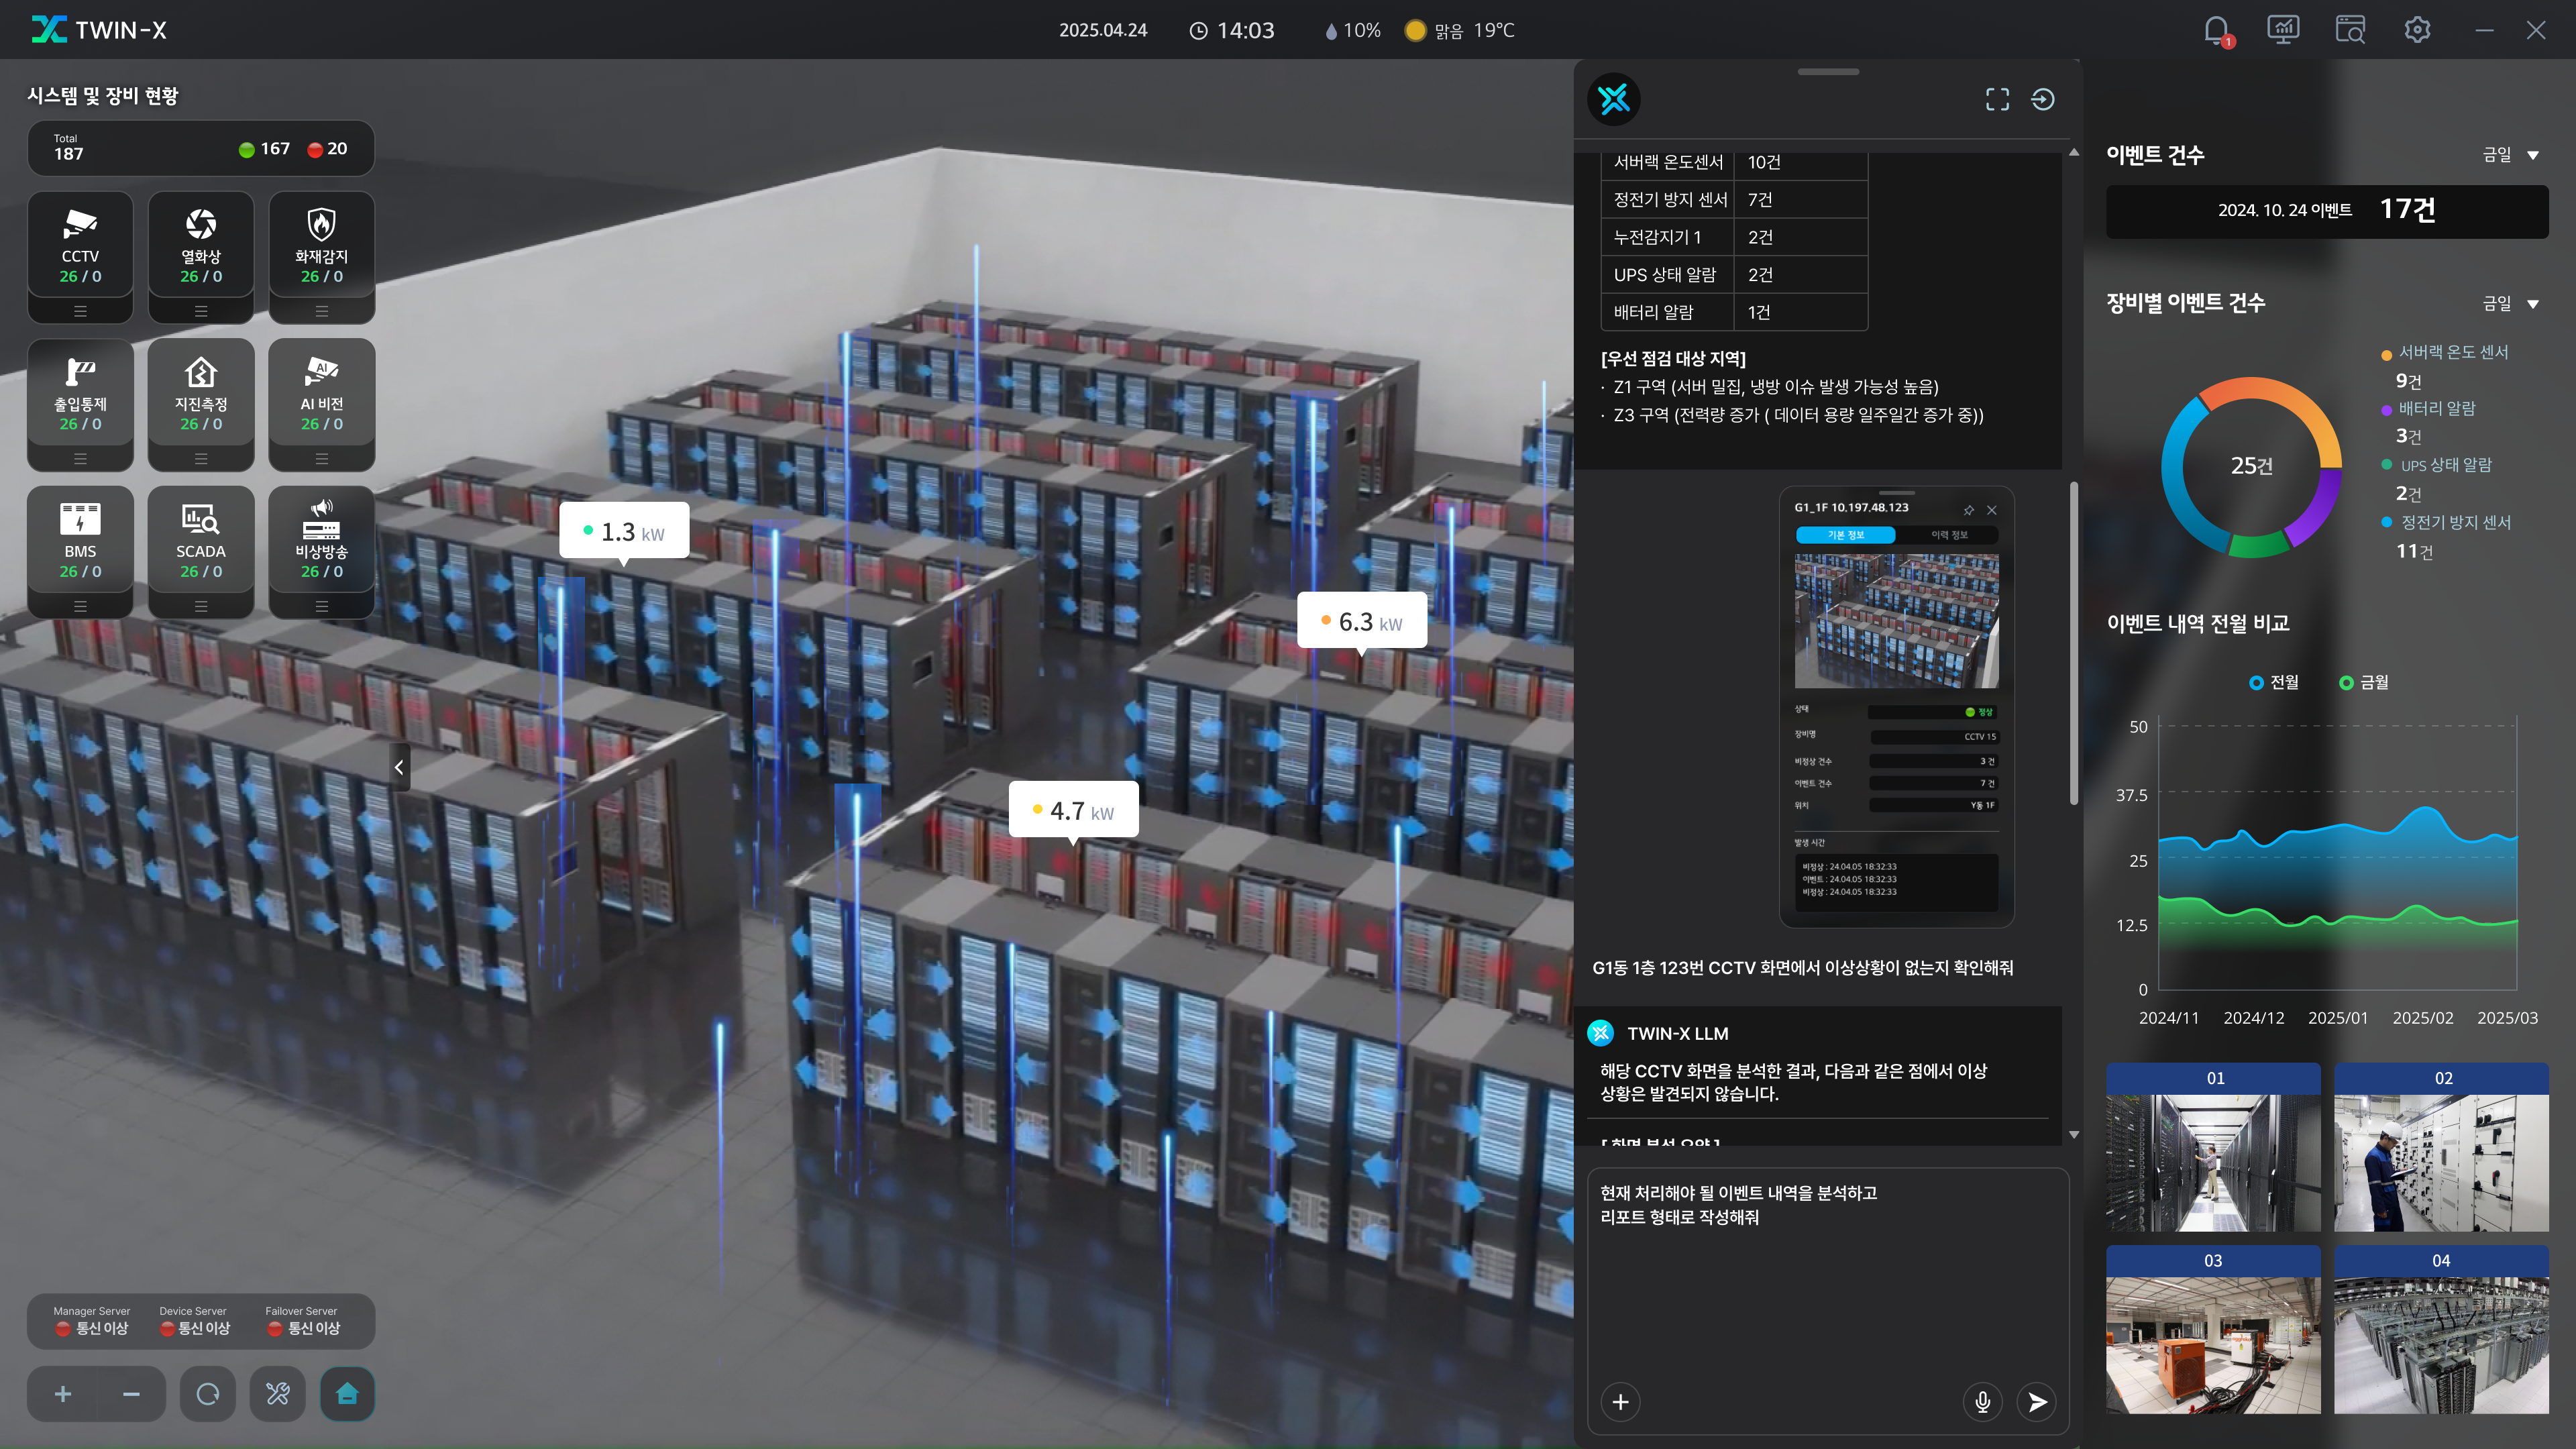Reset view with the rotate icon
This screenshot has height=1449, width=2576.
[x=208, y=1394]
